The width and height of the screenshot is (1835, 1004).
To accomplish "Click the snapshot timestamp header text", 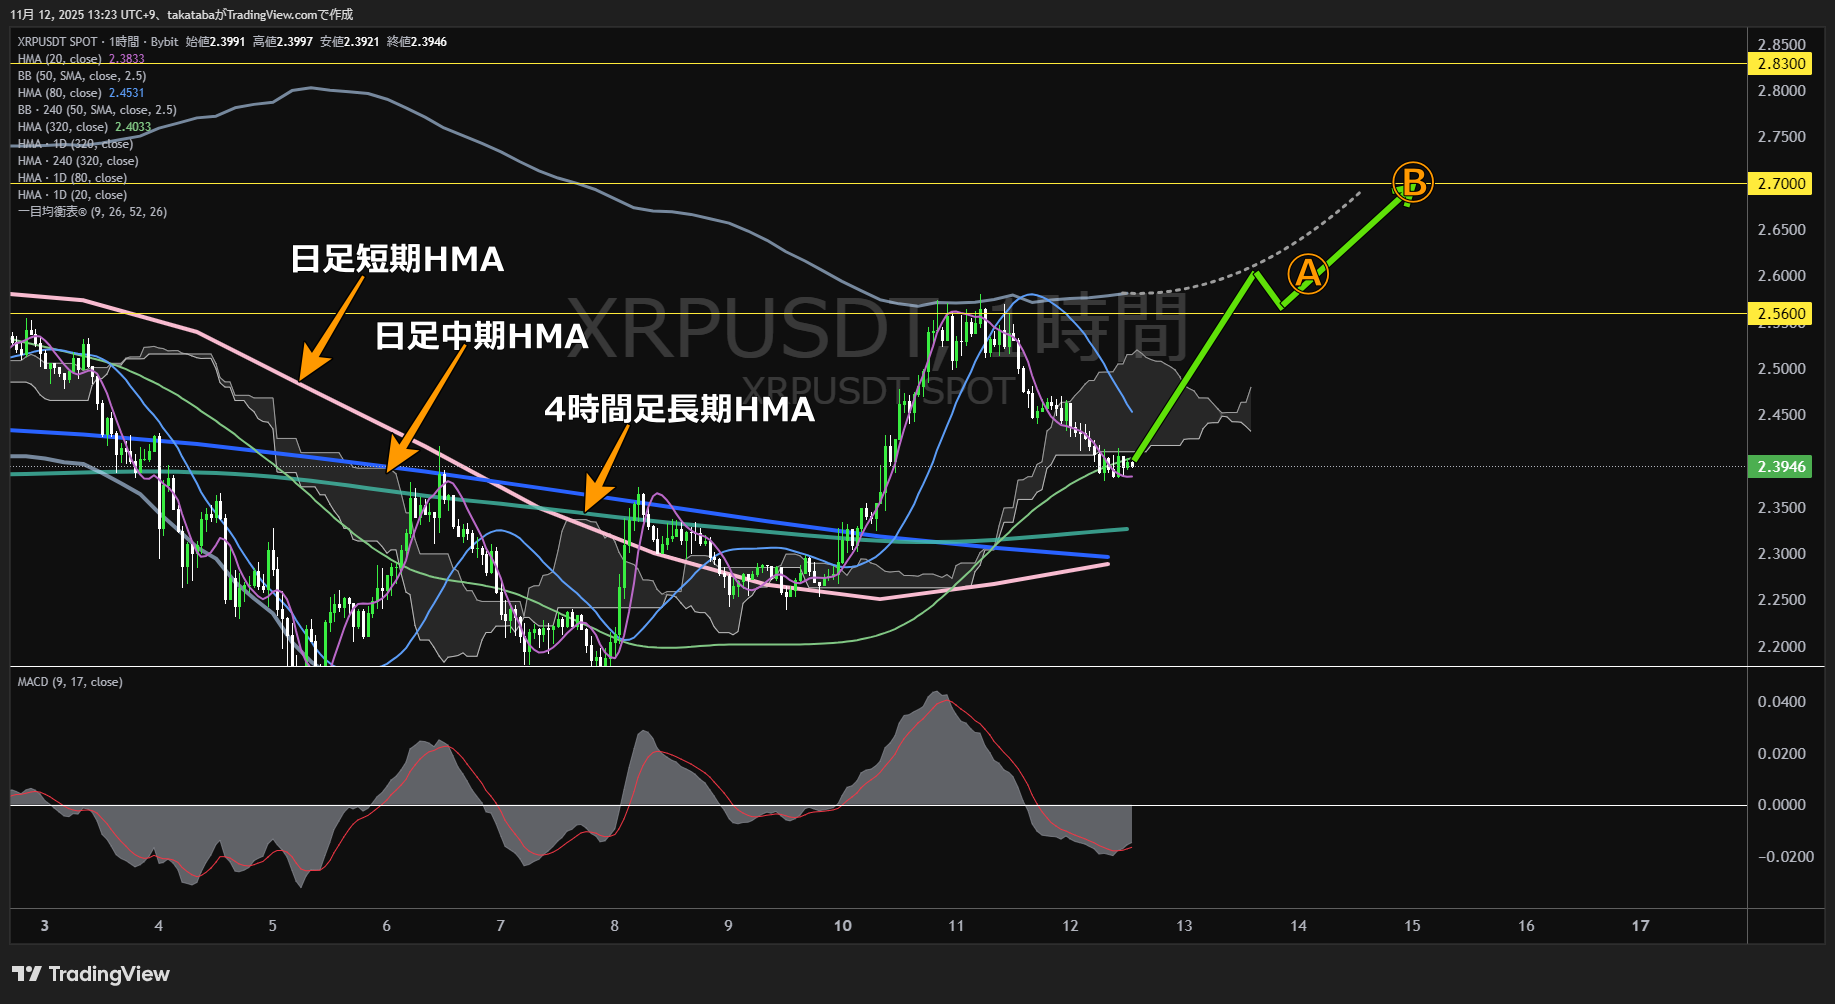I will click(182, 15).
